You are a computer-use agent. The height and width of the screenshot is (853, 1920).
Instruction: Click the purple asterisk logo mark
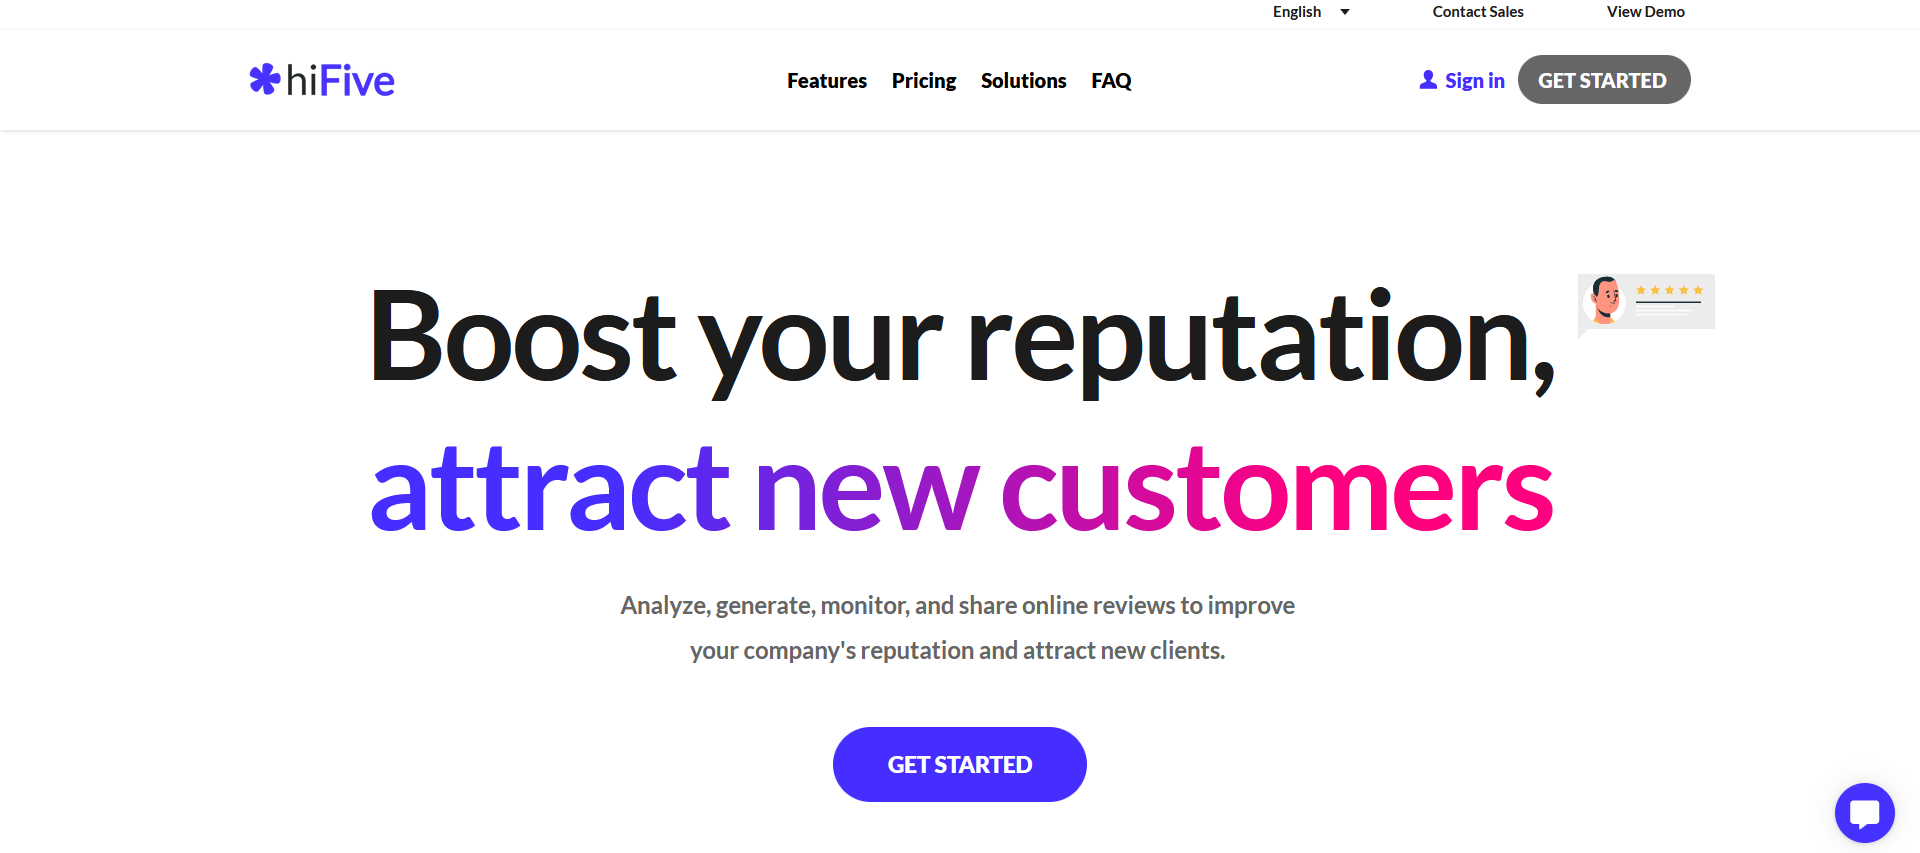click(263, 79)
